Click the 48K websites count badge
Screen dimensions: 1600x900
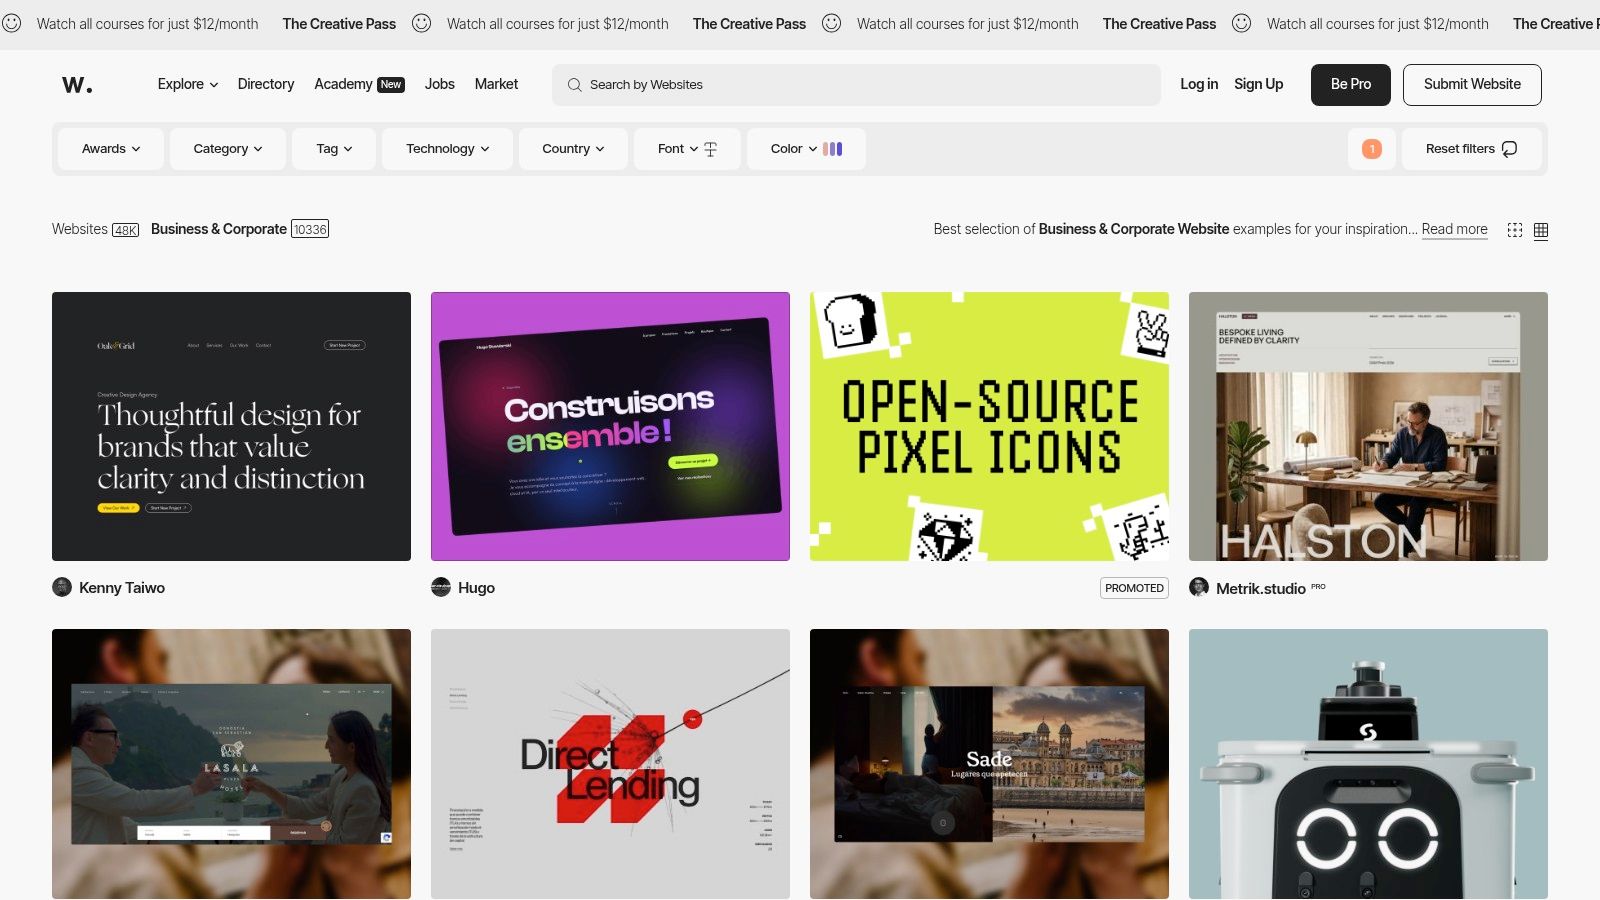tap(126, 230)
